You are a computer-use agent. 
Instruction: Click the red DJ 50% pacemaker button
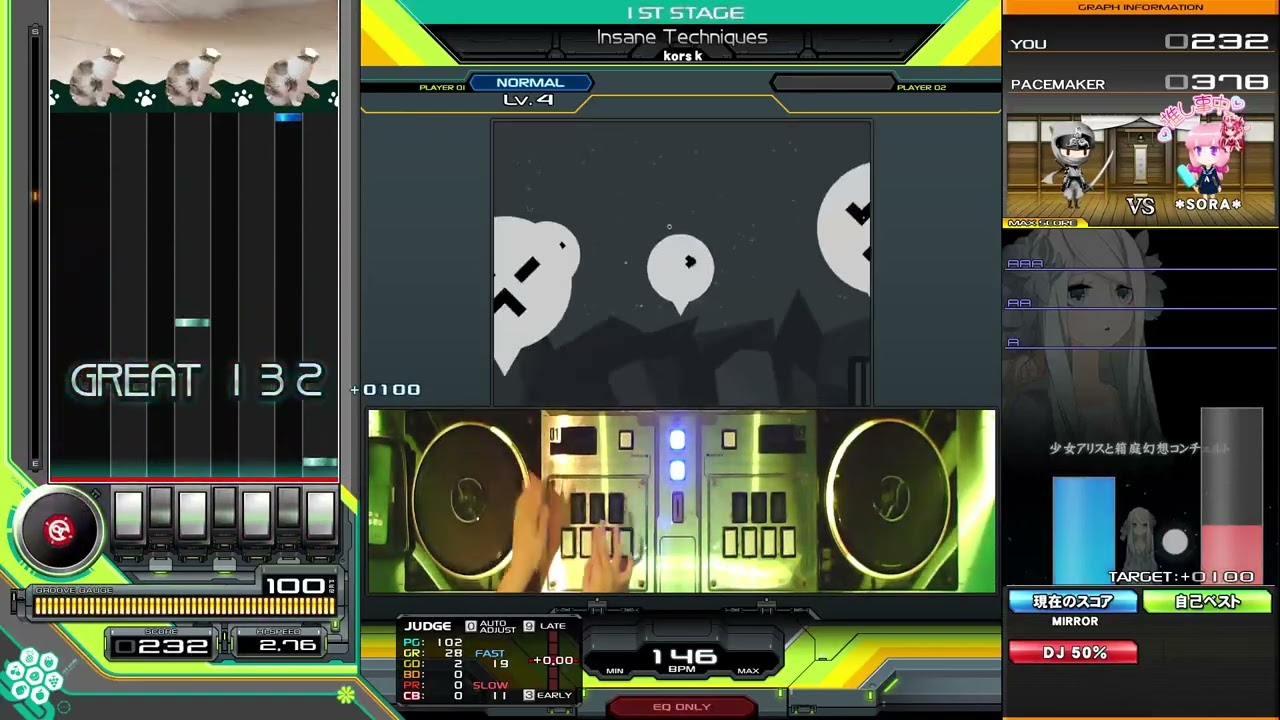point(1073,653)
